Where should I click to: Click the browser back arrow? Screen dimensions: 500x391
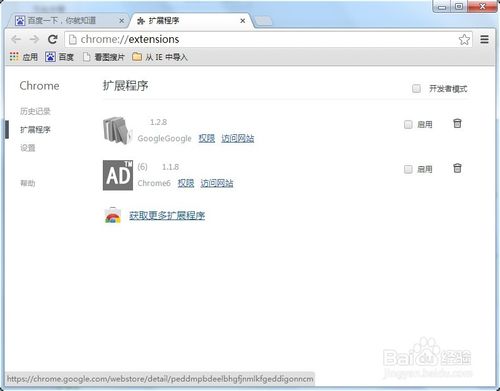(x=16, y=40)
